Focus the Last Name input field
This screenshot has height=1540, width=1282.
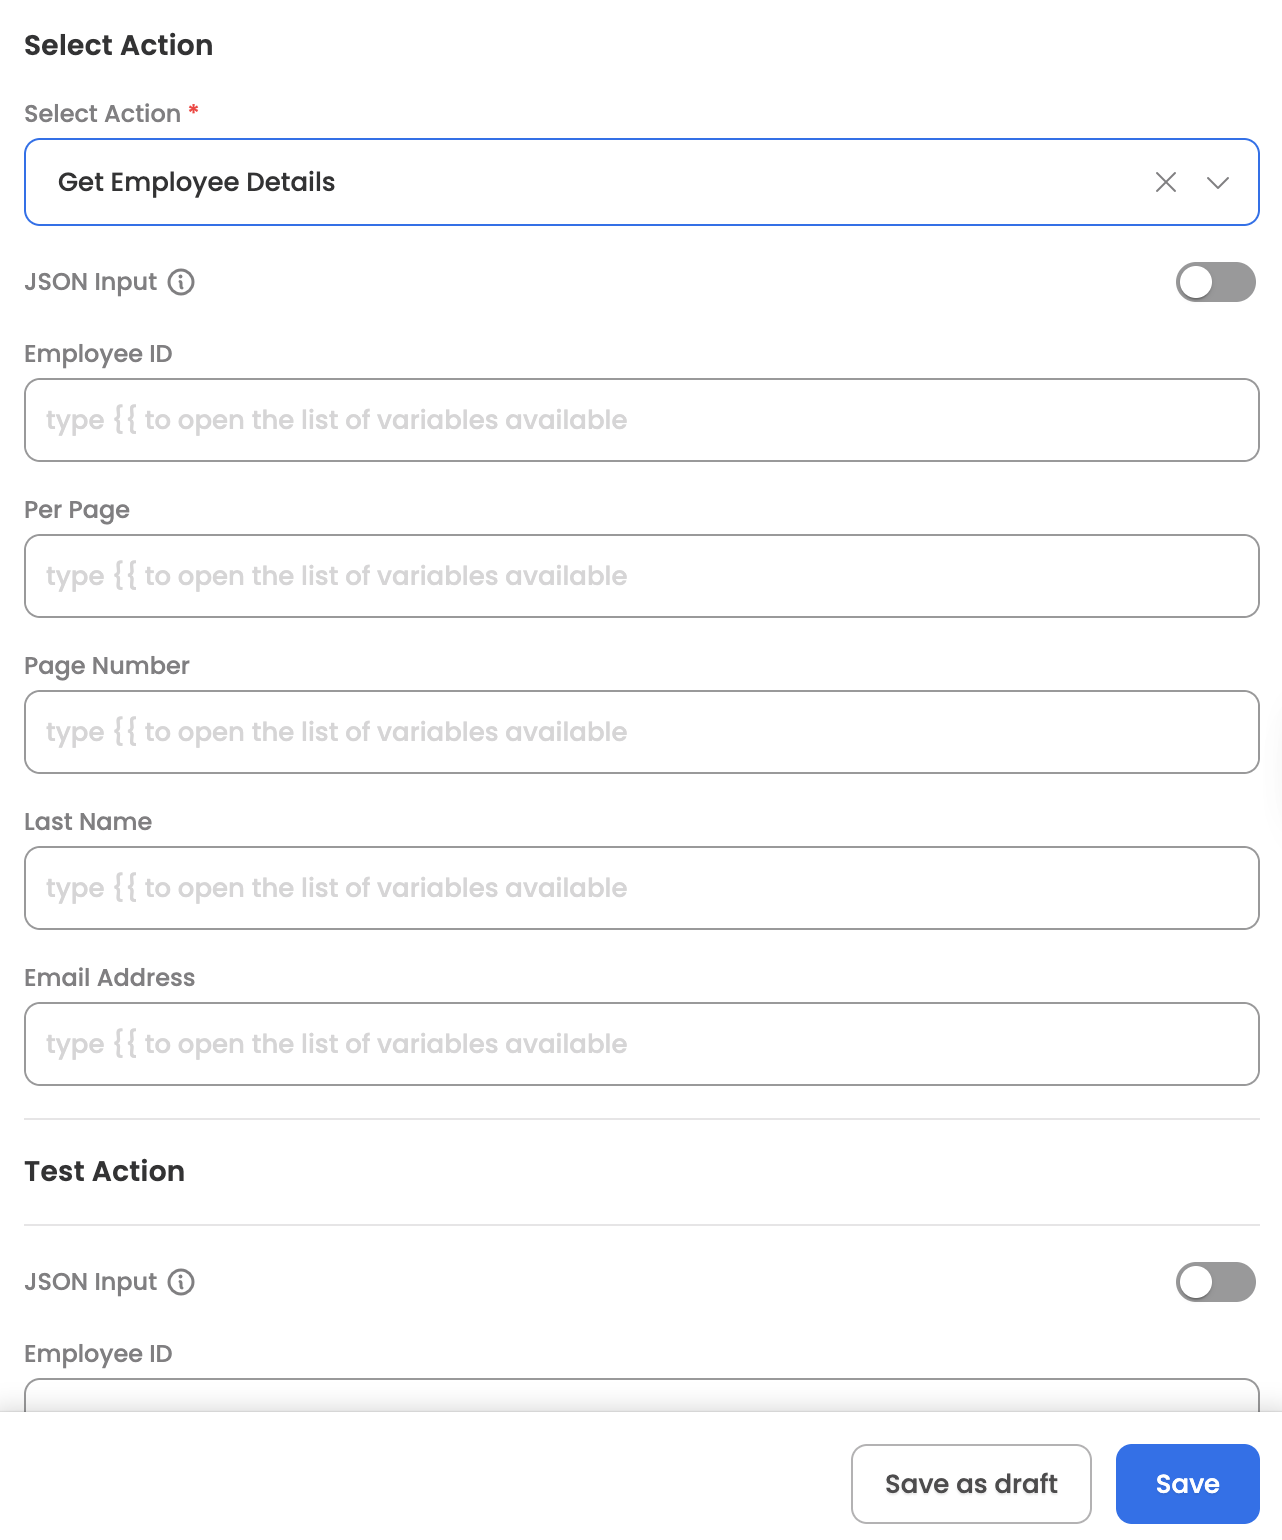tap(641, 888)
